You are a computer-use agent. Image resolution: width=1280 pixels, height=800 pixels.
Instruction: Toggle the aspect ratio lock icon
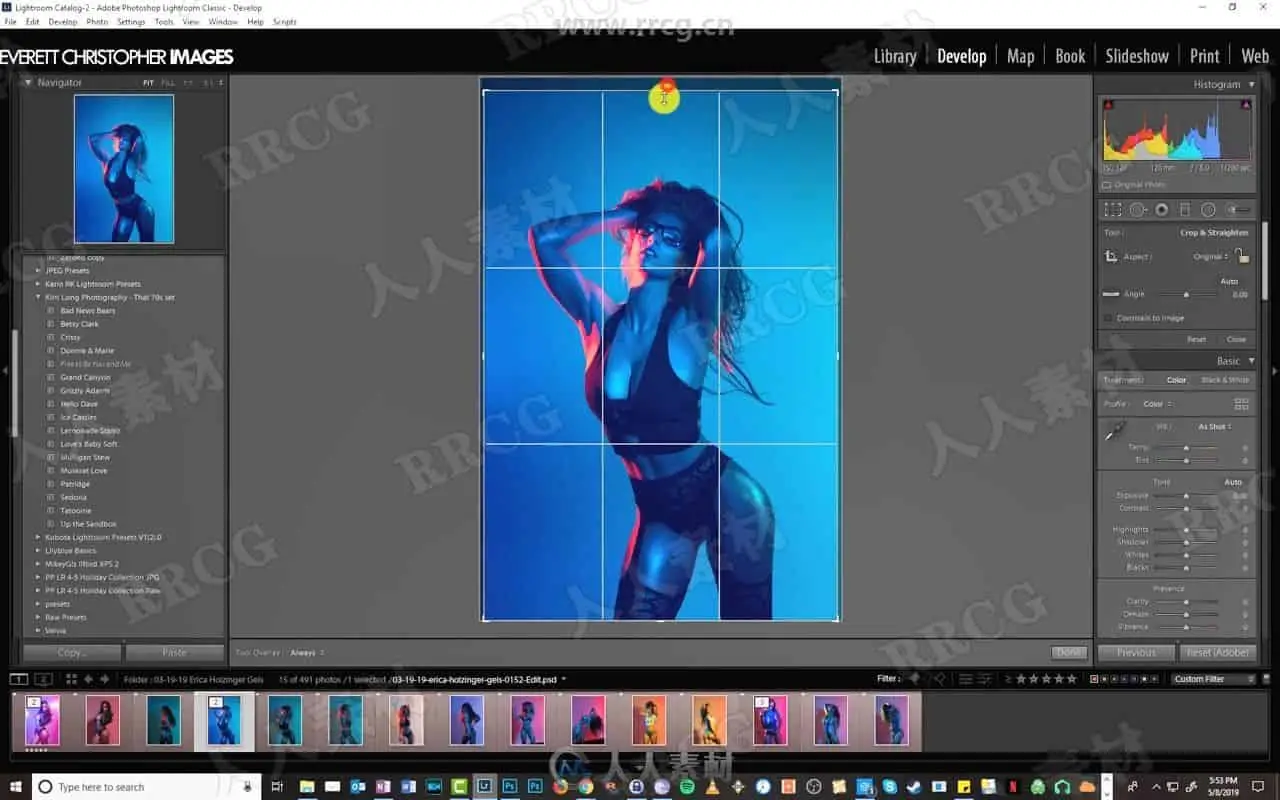click(1241, 256)
